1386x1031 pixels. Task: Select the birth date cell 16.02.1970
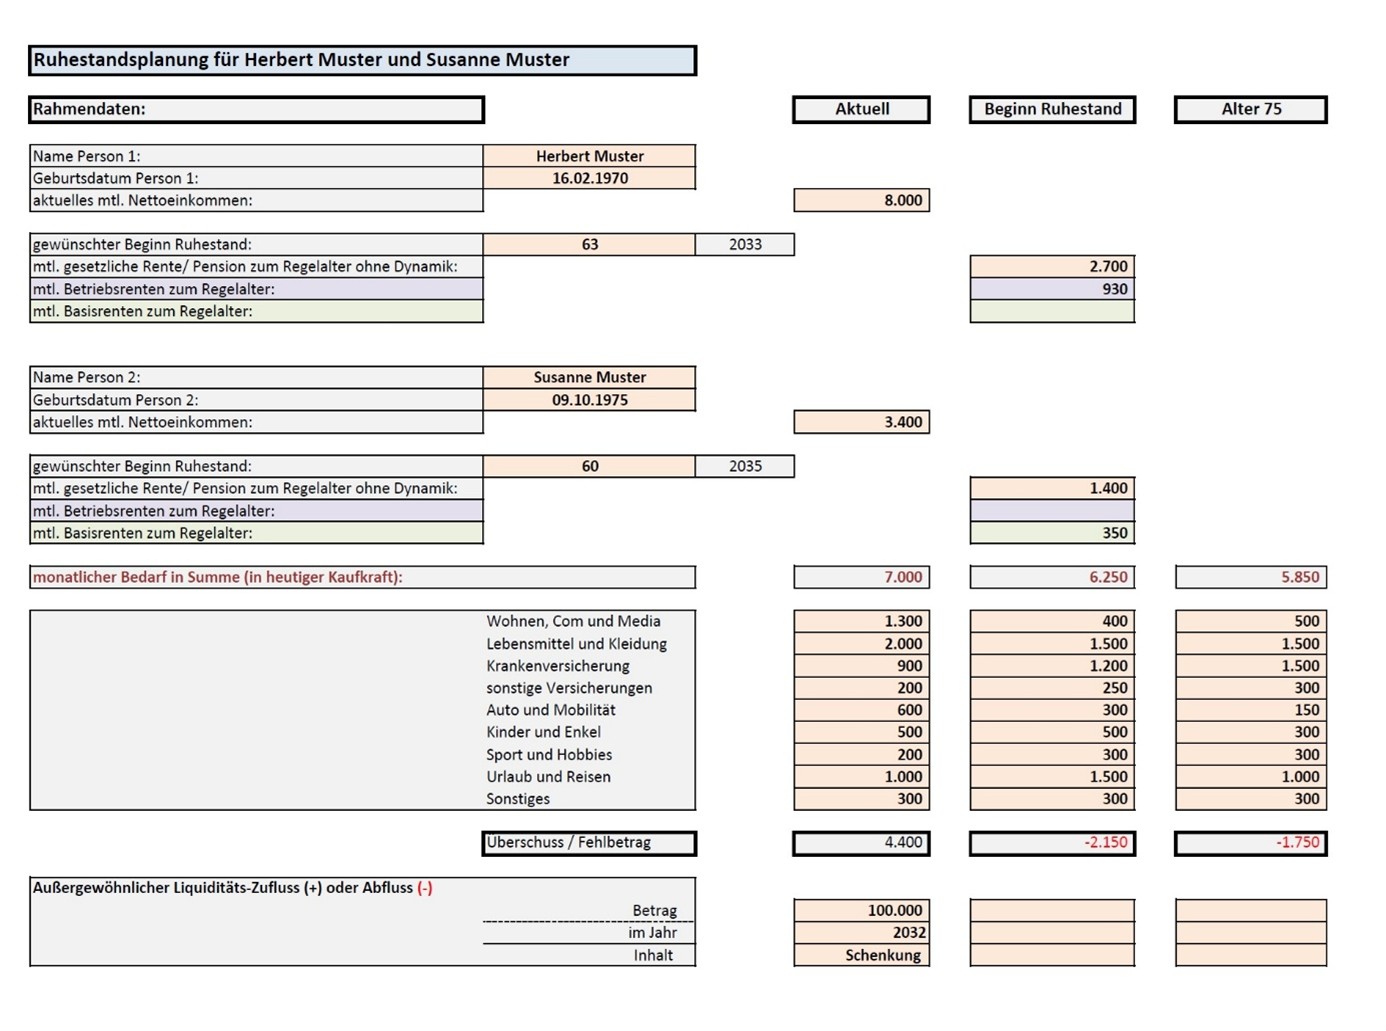[x=589, y=178]
